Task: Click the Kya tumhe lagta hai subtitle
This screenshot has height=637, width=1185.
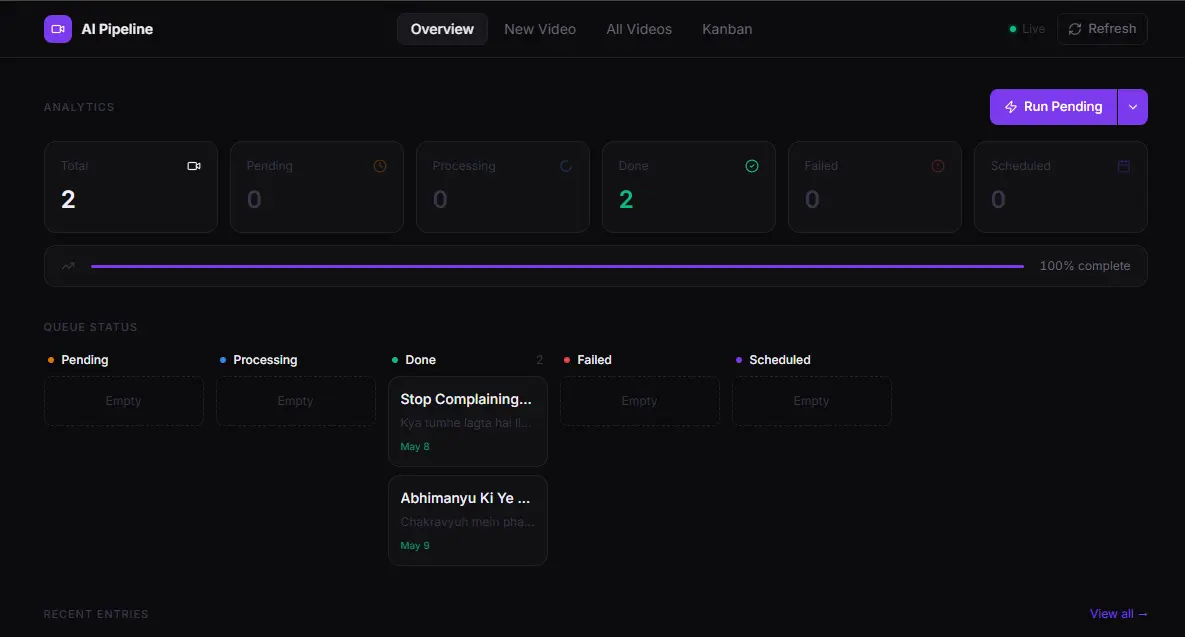Action: pyautogui.click(x=466, y=423)
